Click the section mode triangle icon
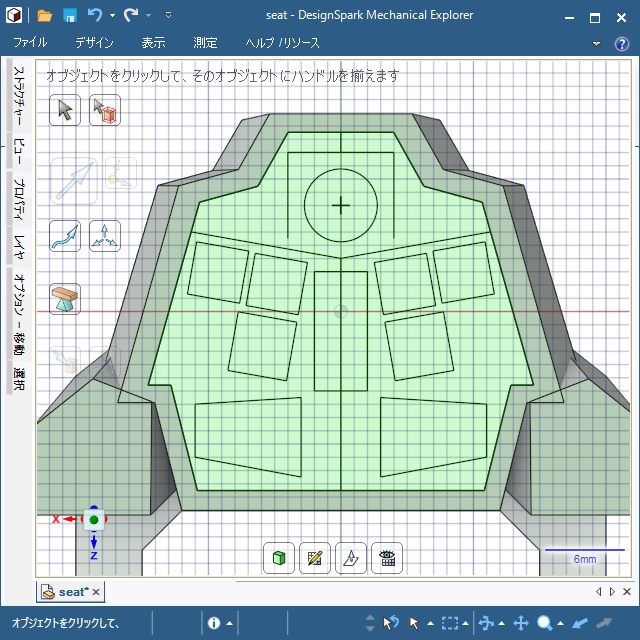This screenshot has height=640, width=640. [351, 558]
